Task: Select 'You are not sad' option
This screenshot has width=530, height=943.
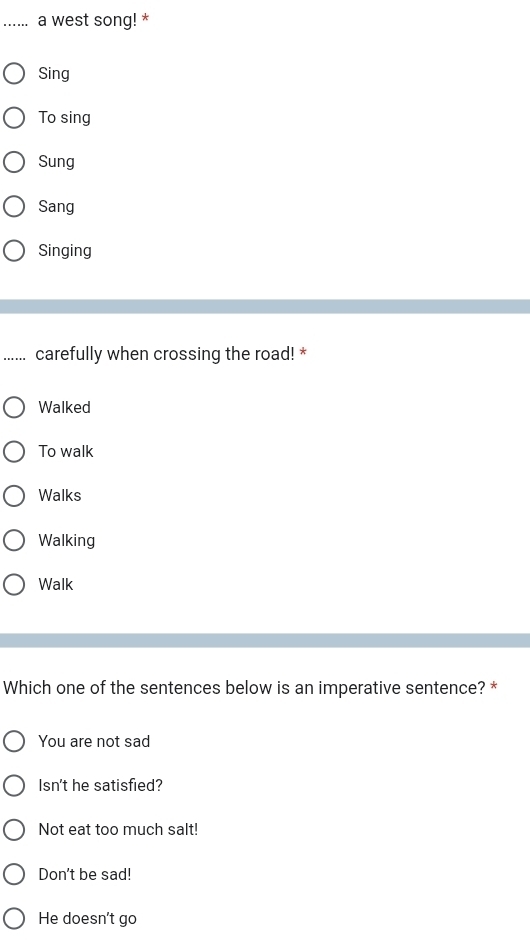Action: [x=14, y=742]
